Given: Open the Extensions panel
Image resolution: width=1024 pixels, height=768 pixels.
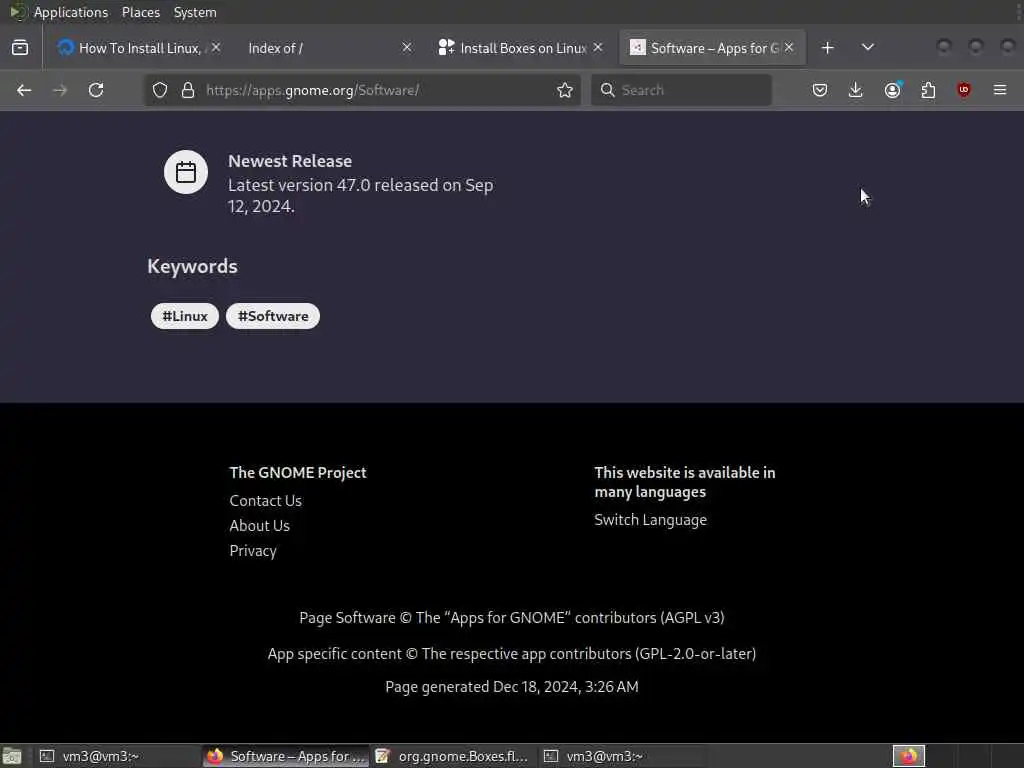Looking at the screenshot, I should 928,90.
